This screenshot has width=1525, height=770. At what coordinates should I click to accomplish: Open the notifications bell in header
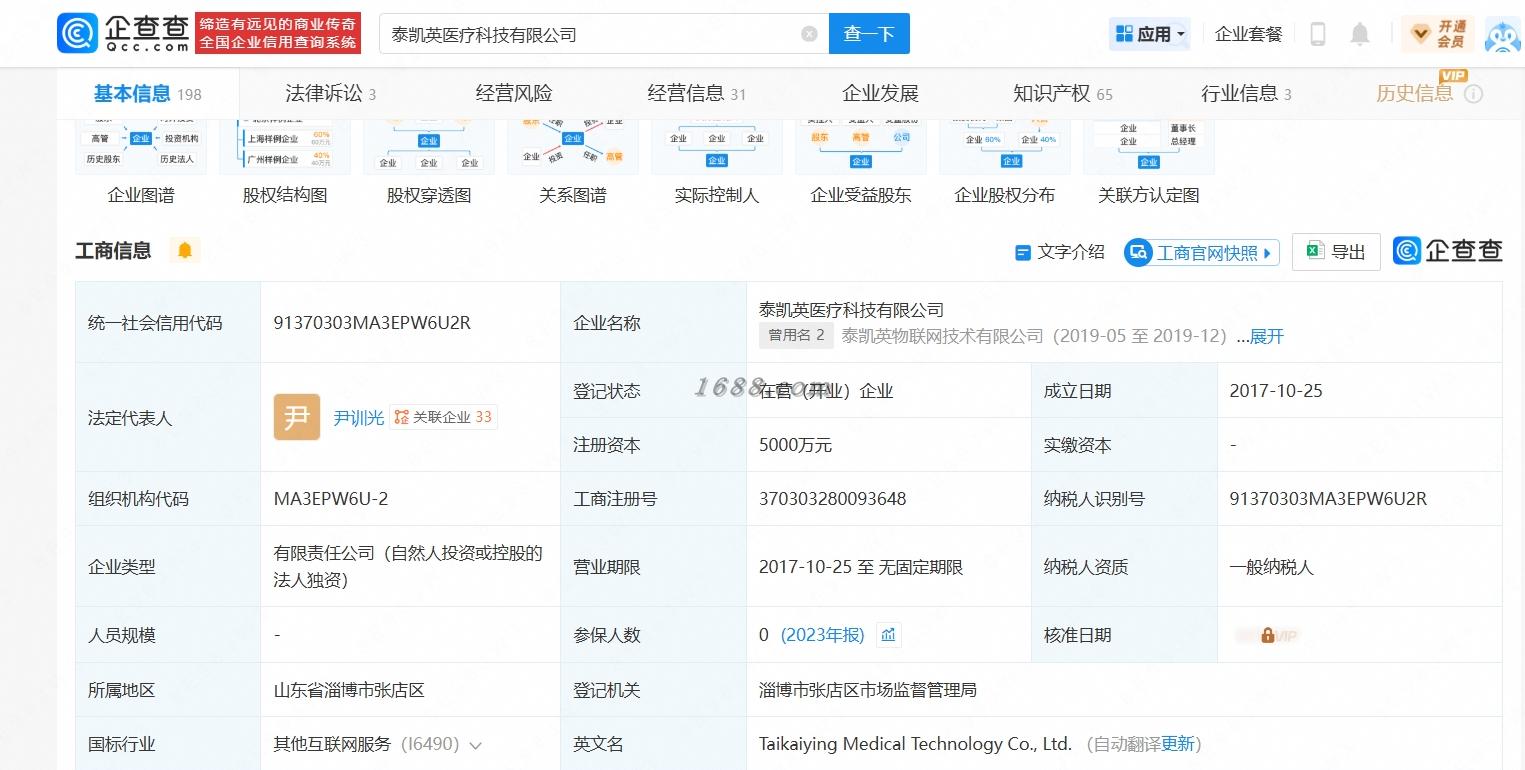click(x=1360, y=34)
